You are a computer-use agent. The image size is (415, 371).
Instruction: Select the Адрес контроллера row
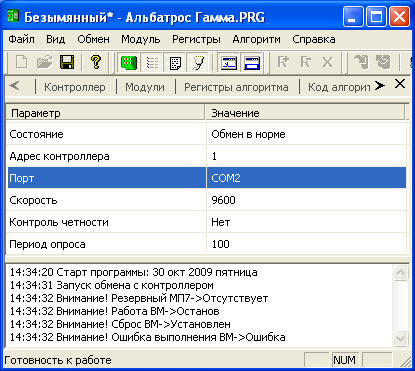tap(206, 156)
